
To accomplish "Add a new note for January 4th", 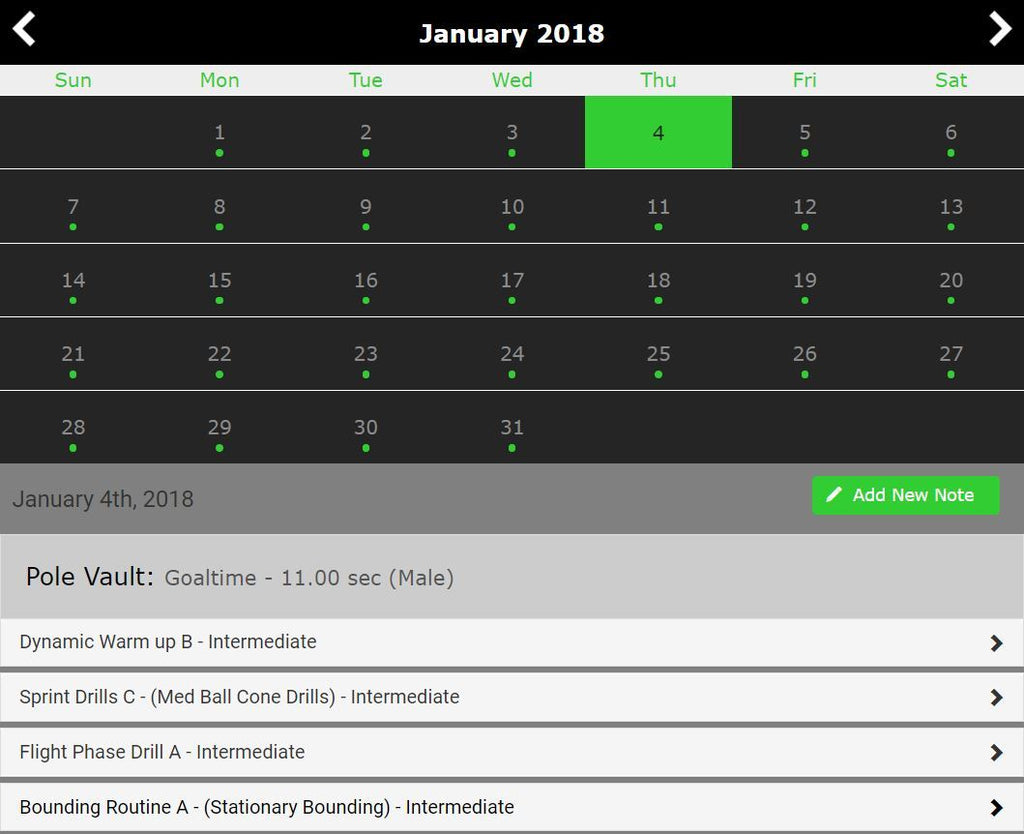I will (x=906, y=495).
